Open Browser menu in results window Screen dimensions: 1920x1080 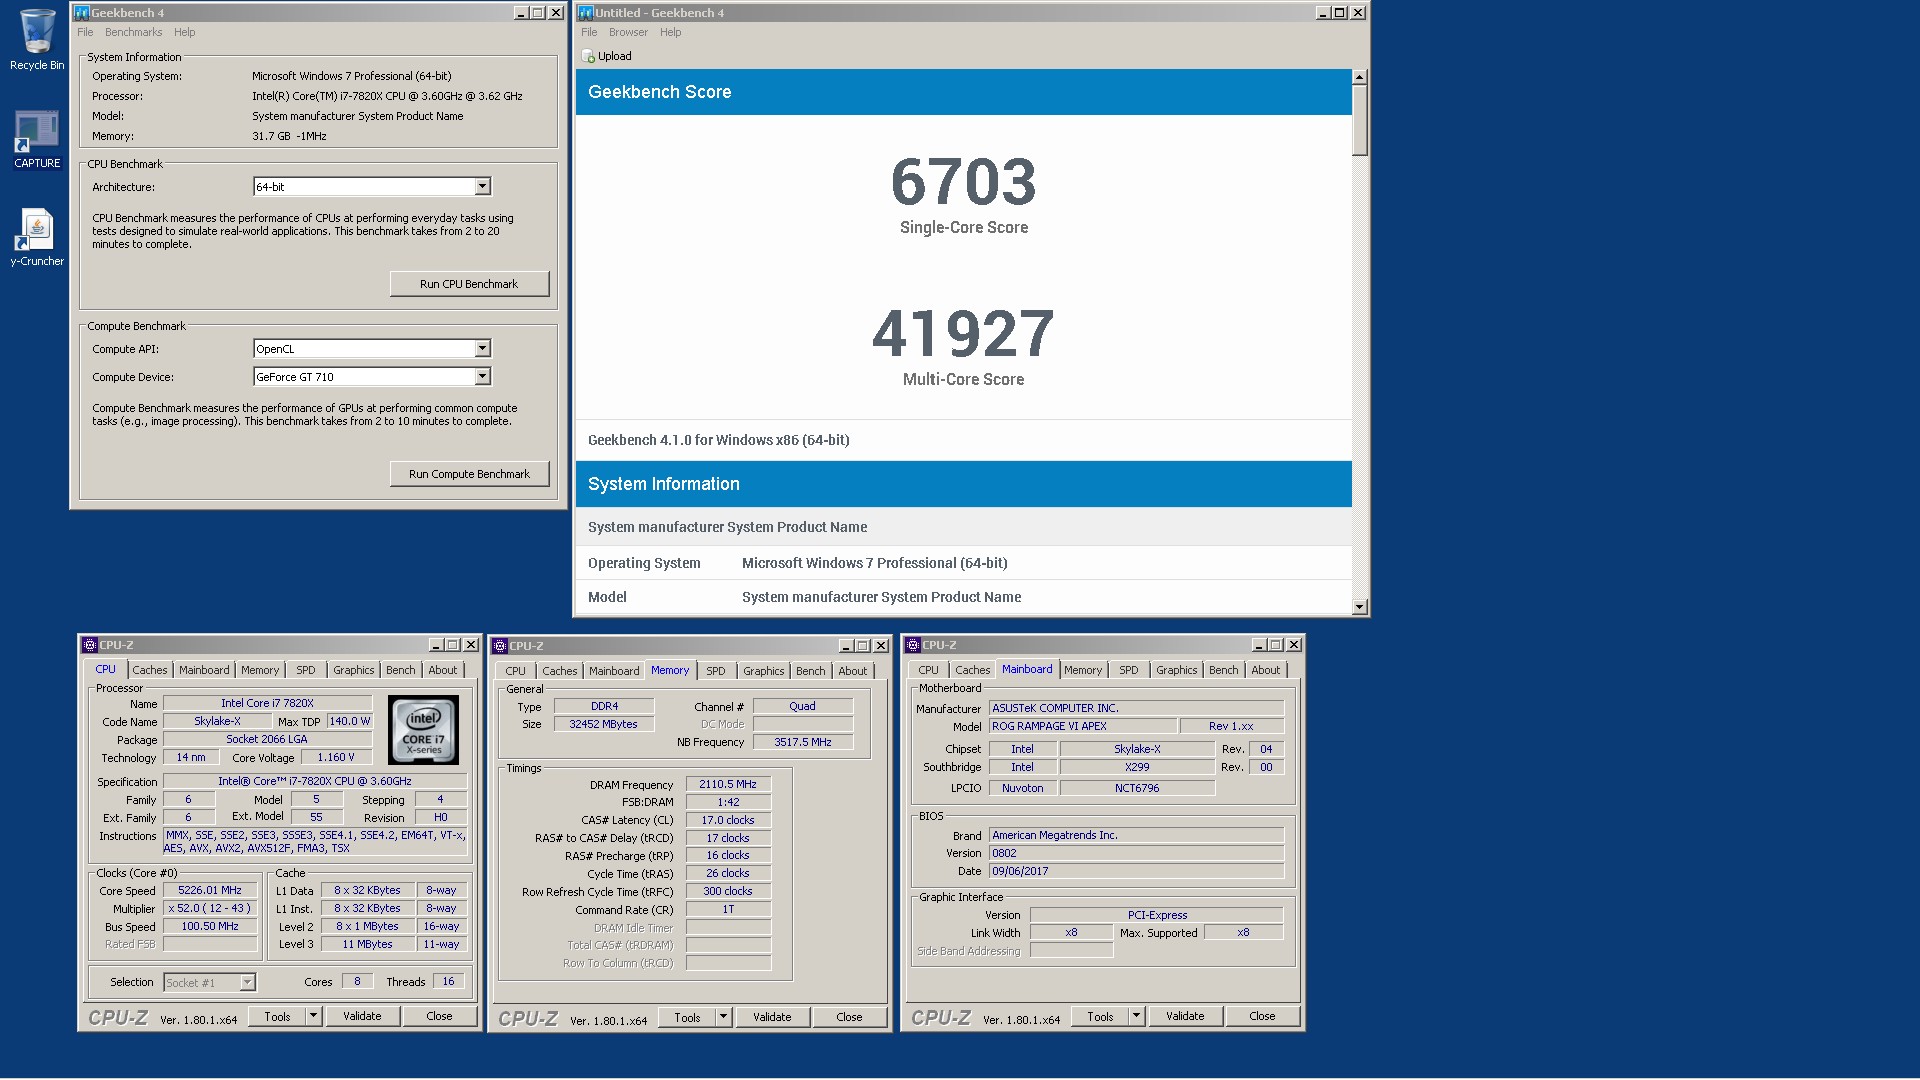point(628,32)
